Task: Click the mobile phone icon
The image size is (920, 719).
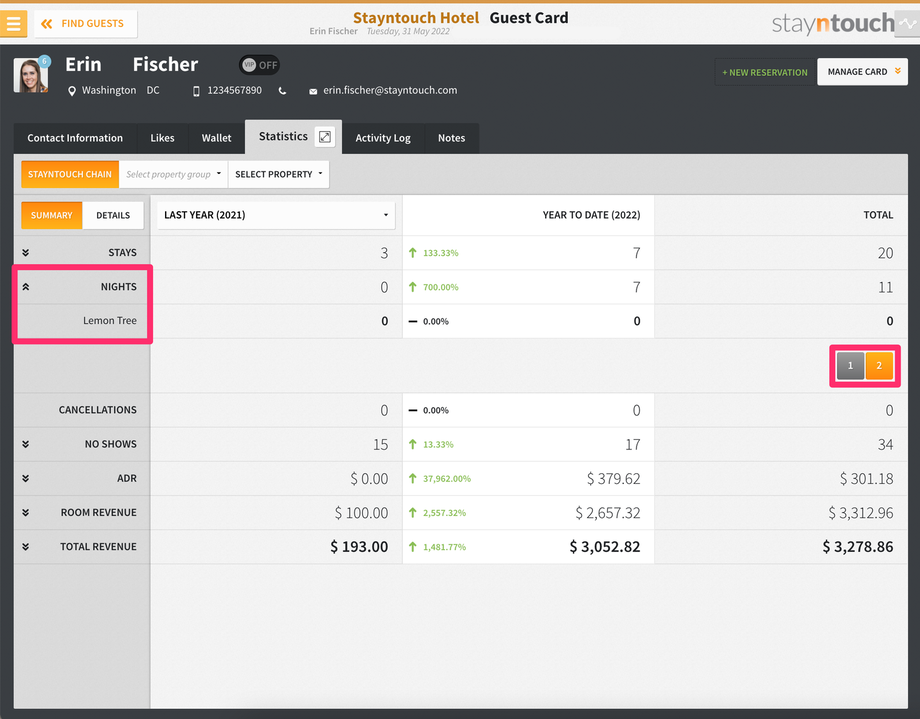Action: (196, 91)
